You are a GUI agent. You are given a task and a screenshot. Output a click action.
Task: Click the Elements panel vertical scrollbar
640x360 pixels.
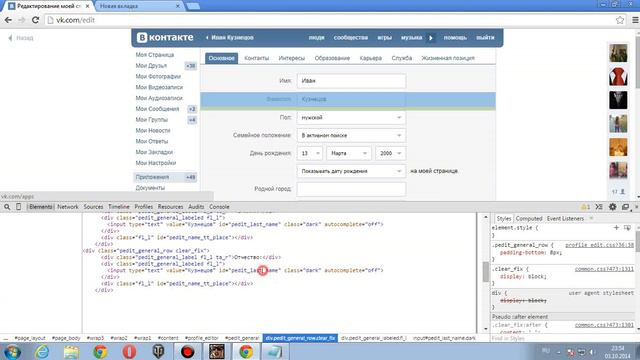[x=485, y=271]
